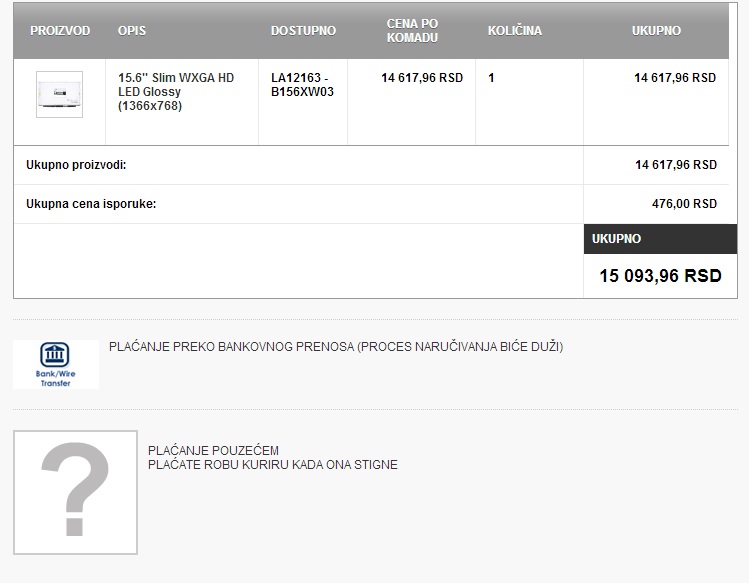The height and width of the screenshot is (583, 749).
Task: Select the Plaćanje preko bankovnog prenosa option
Action: 336,346
